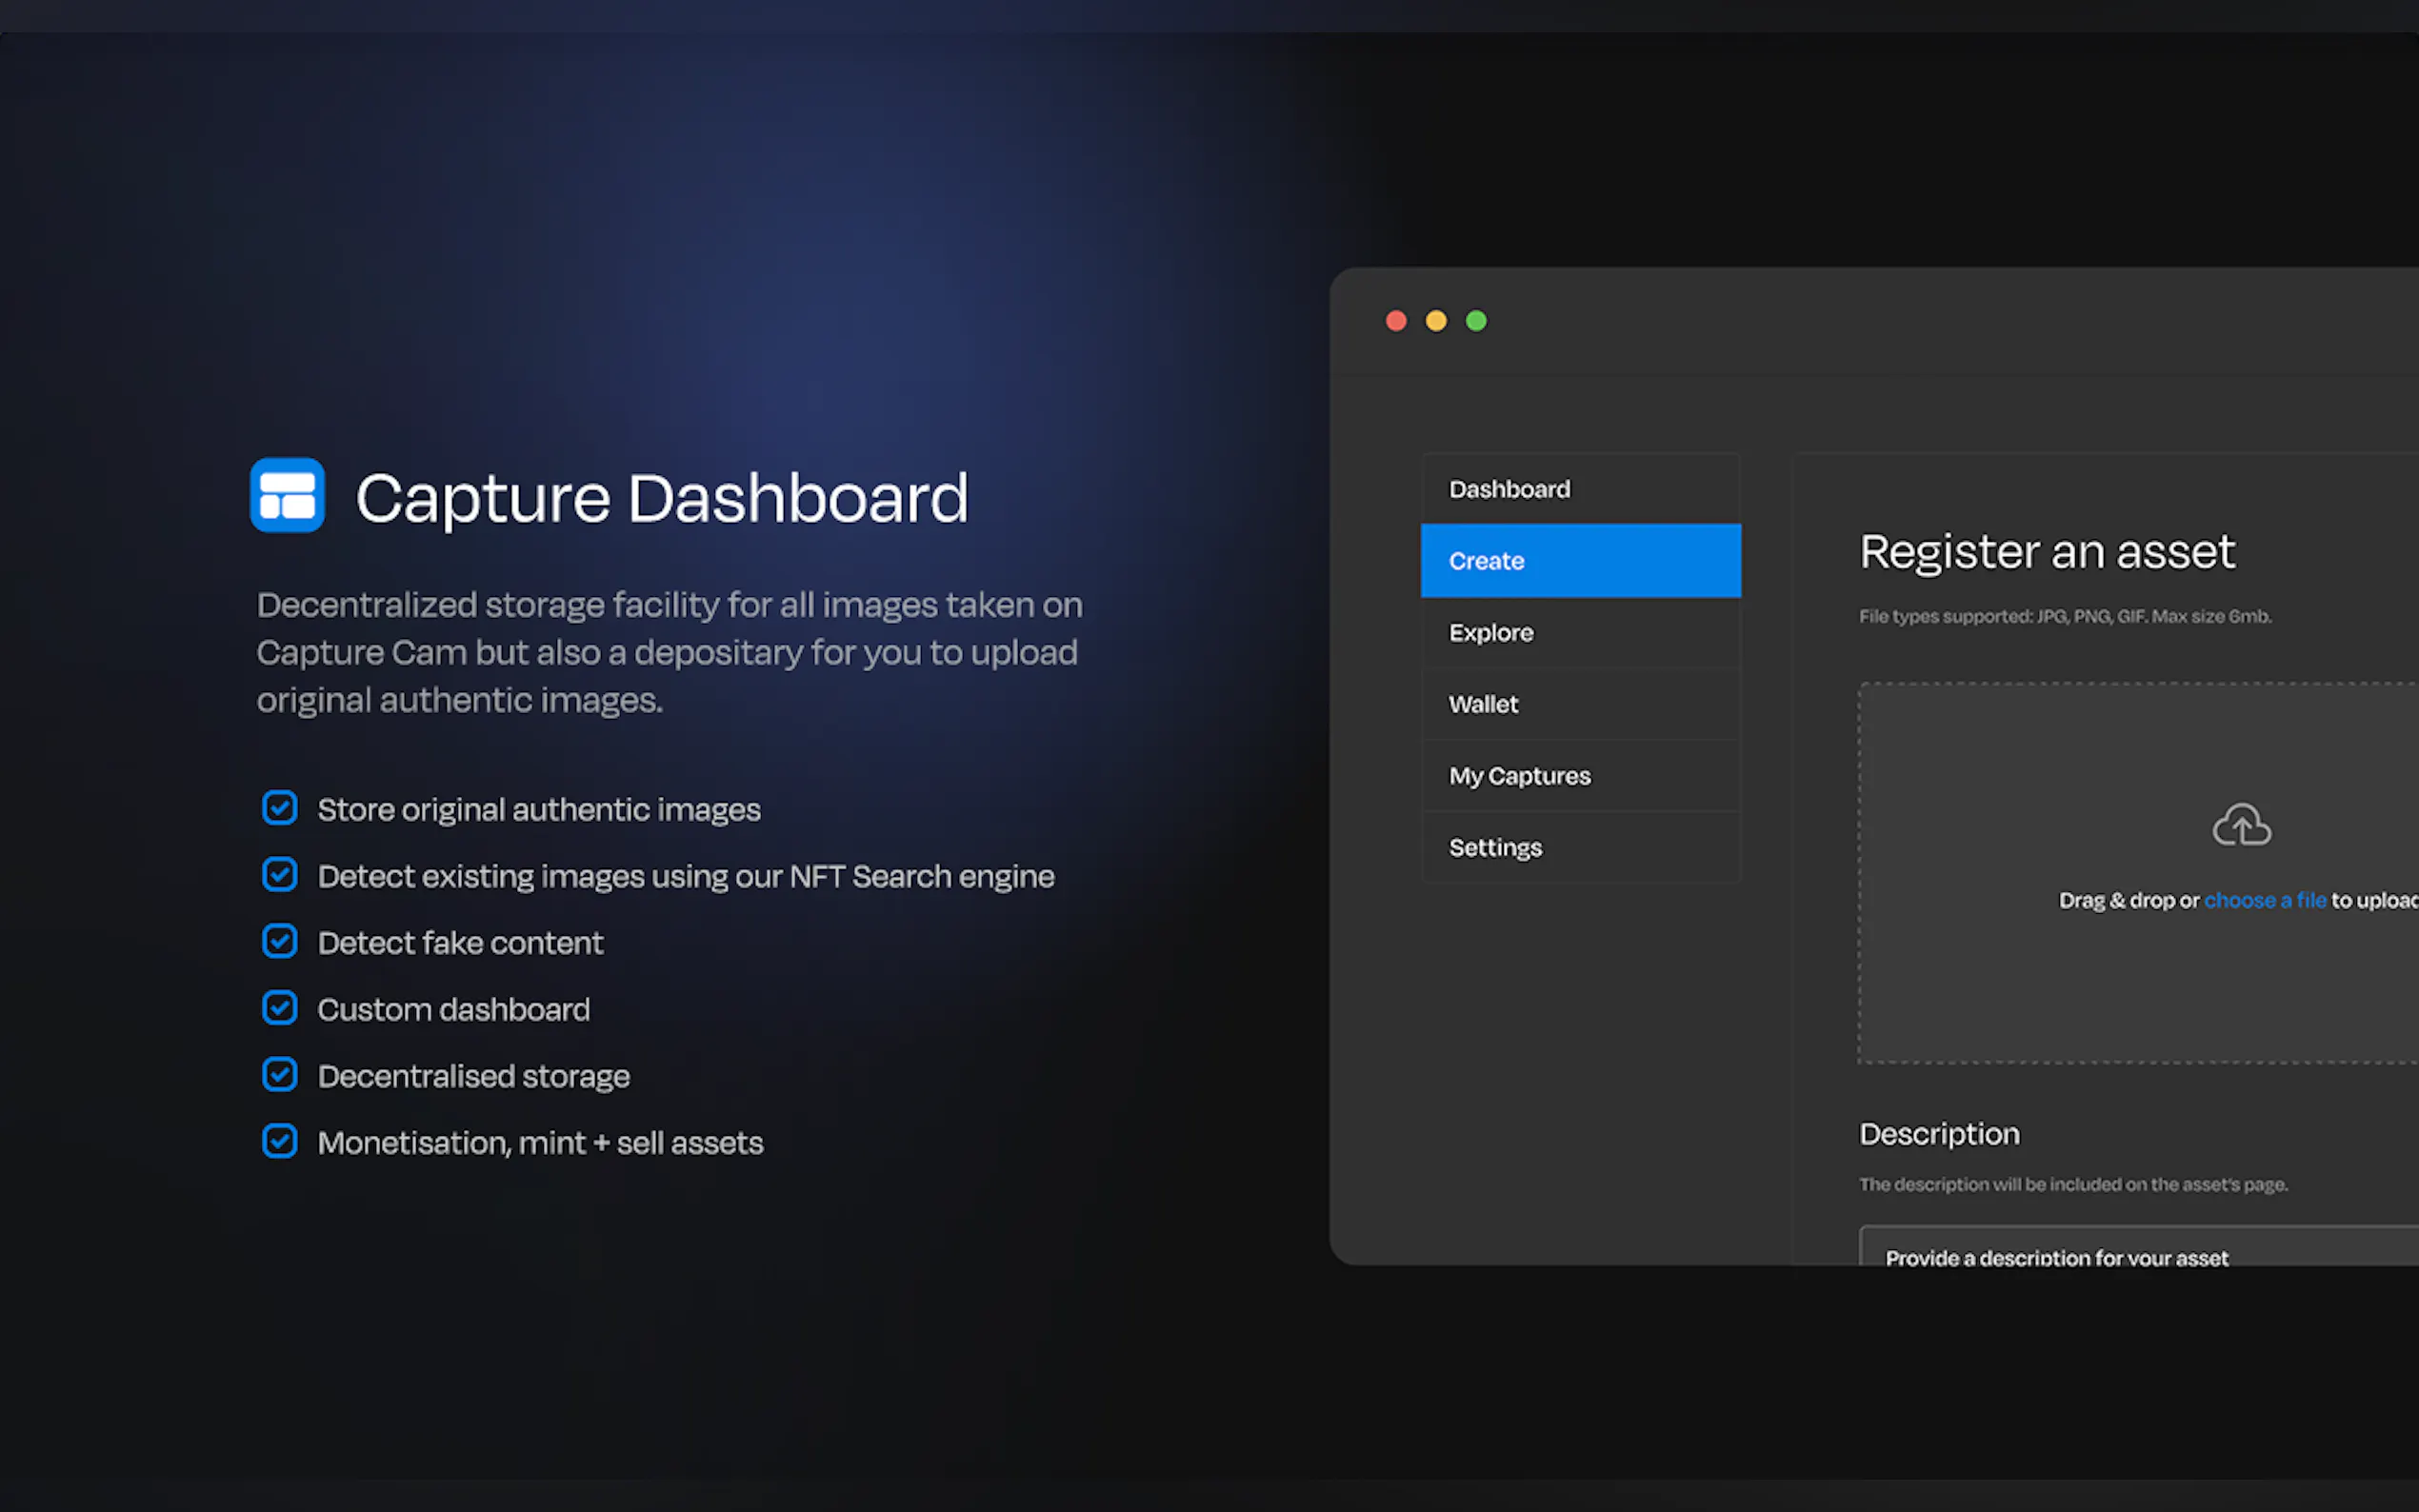Click checkmark beside Monetisation, mint + sell assets

click(x=280, y=1141)
